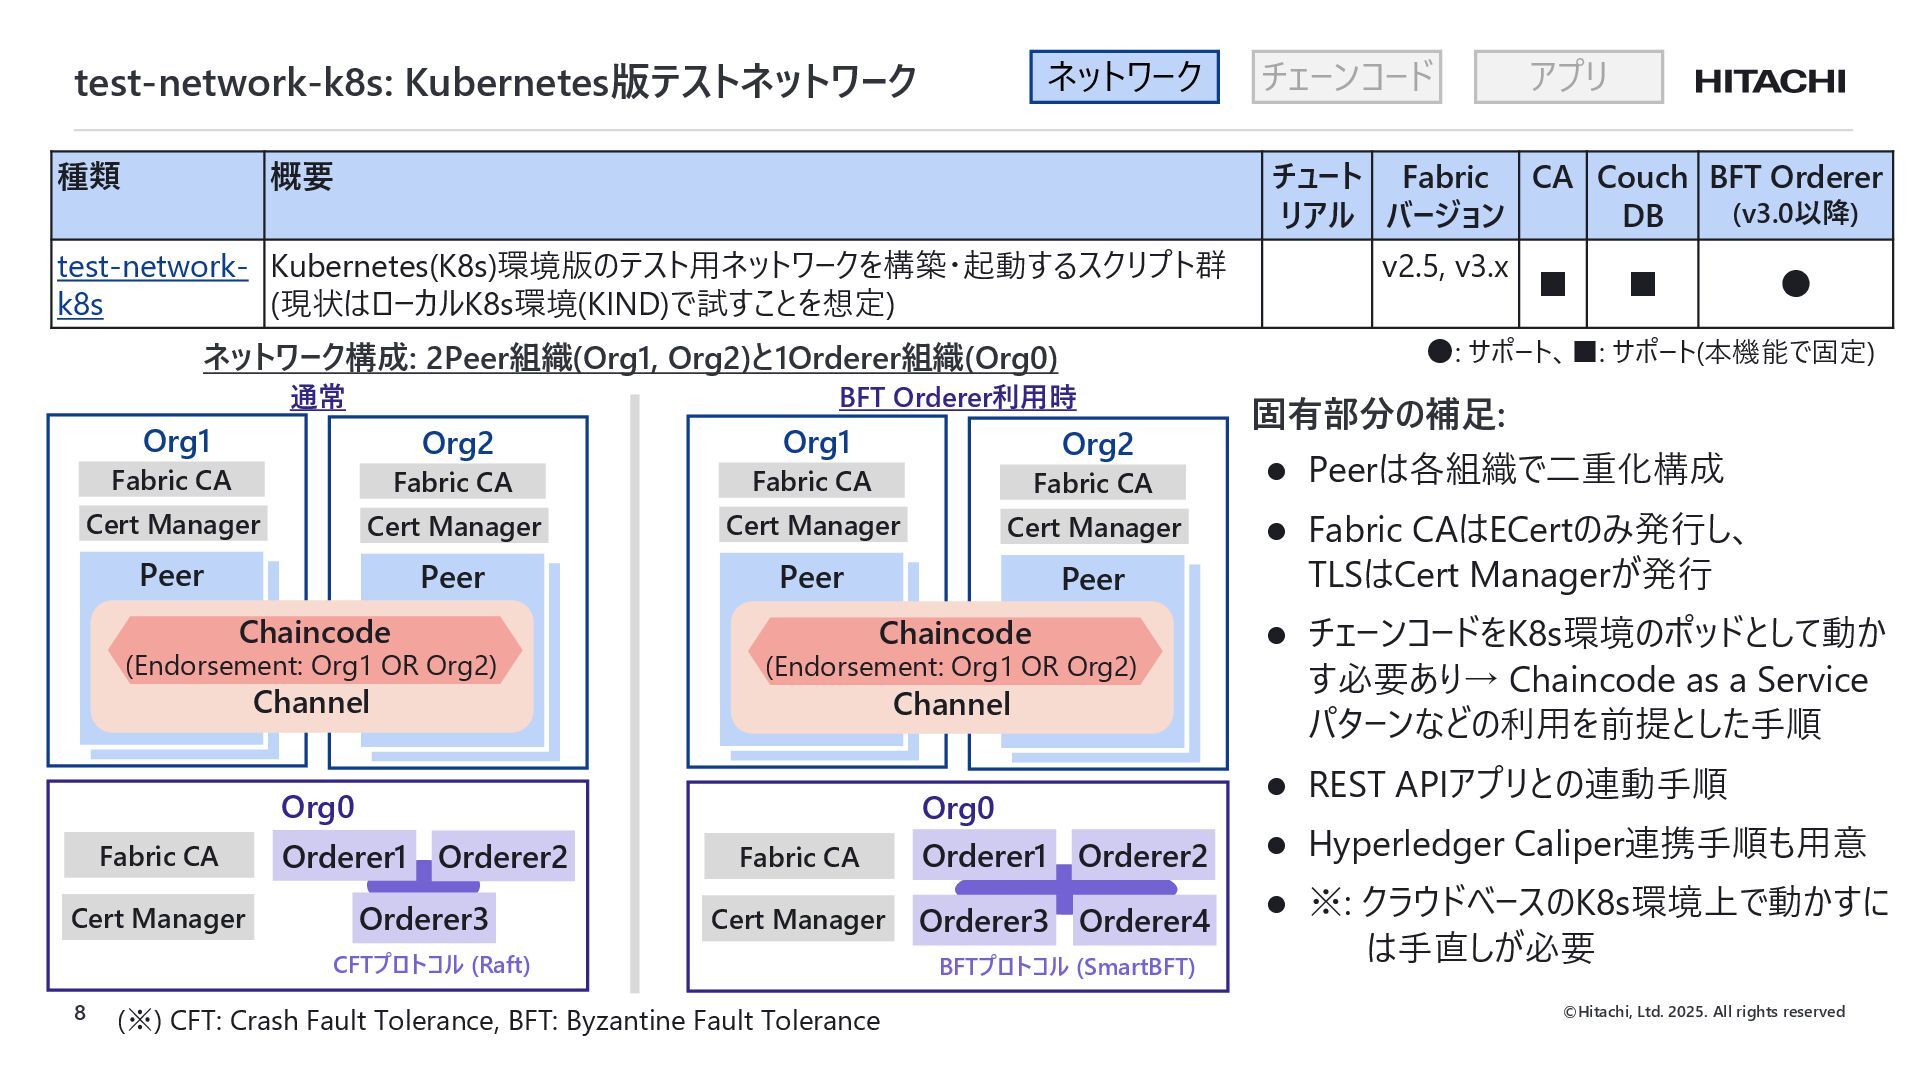Screen dimensions: 1920x1080
Task: Click the CFT/BFT footnote text
Action: pyautogui.click(x=499, y=1021)
